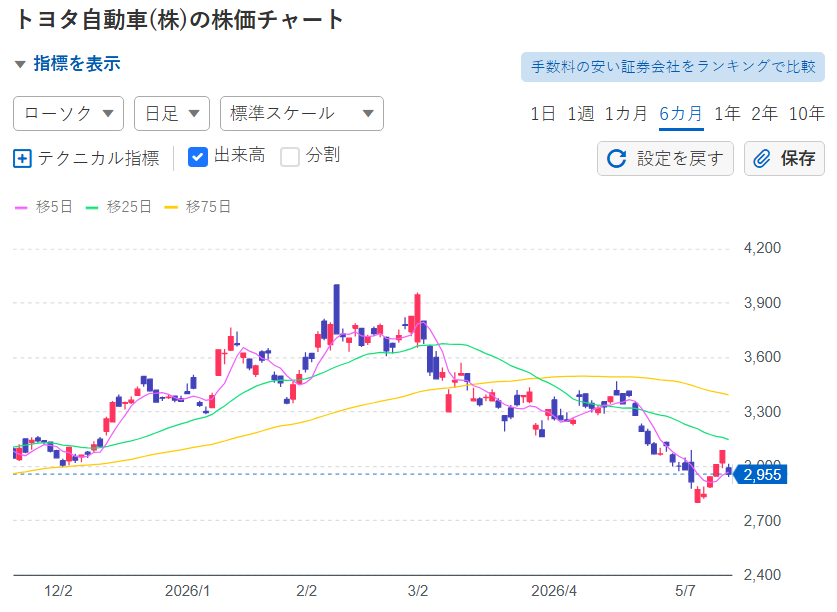Open the 手数料の安い証券会社をランキングで比較 banner
Image resolution: width=837 pixels, height=612 pixels.
(x=673, y=67)
